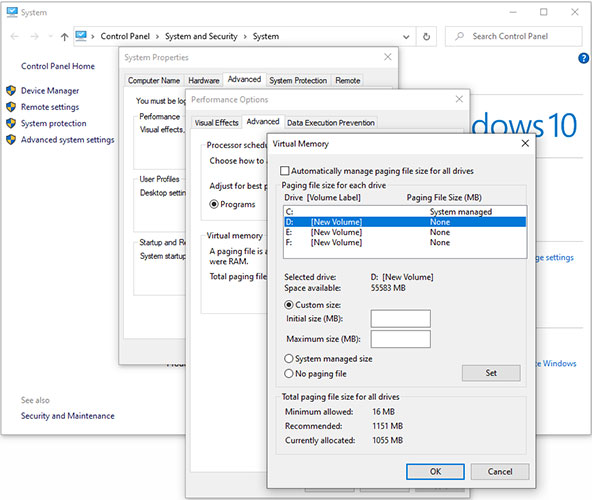Screen dimensions: 592x500
Task: Click the Remote settings shield icon
Action: 11,107
